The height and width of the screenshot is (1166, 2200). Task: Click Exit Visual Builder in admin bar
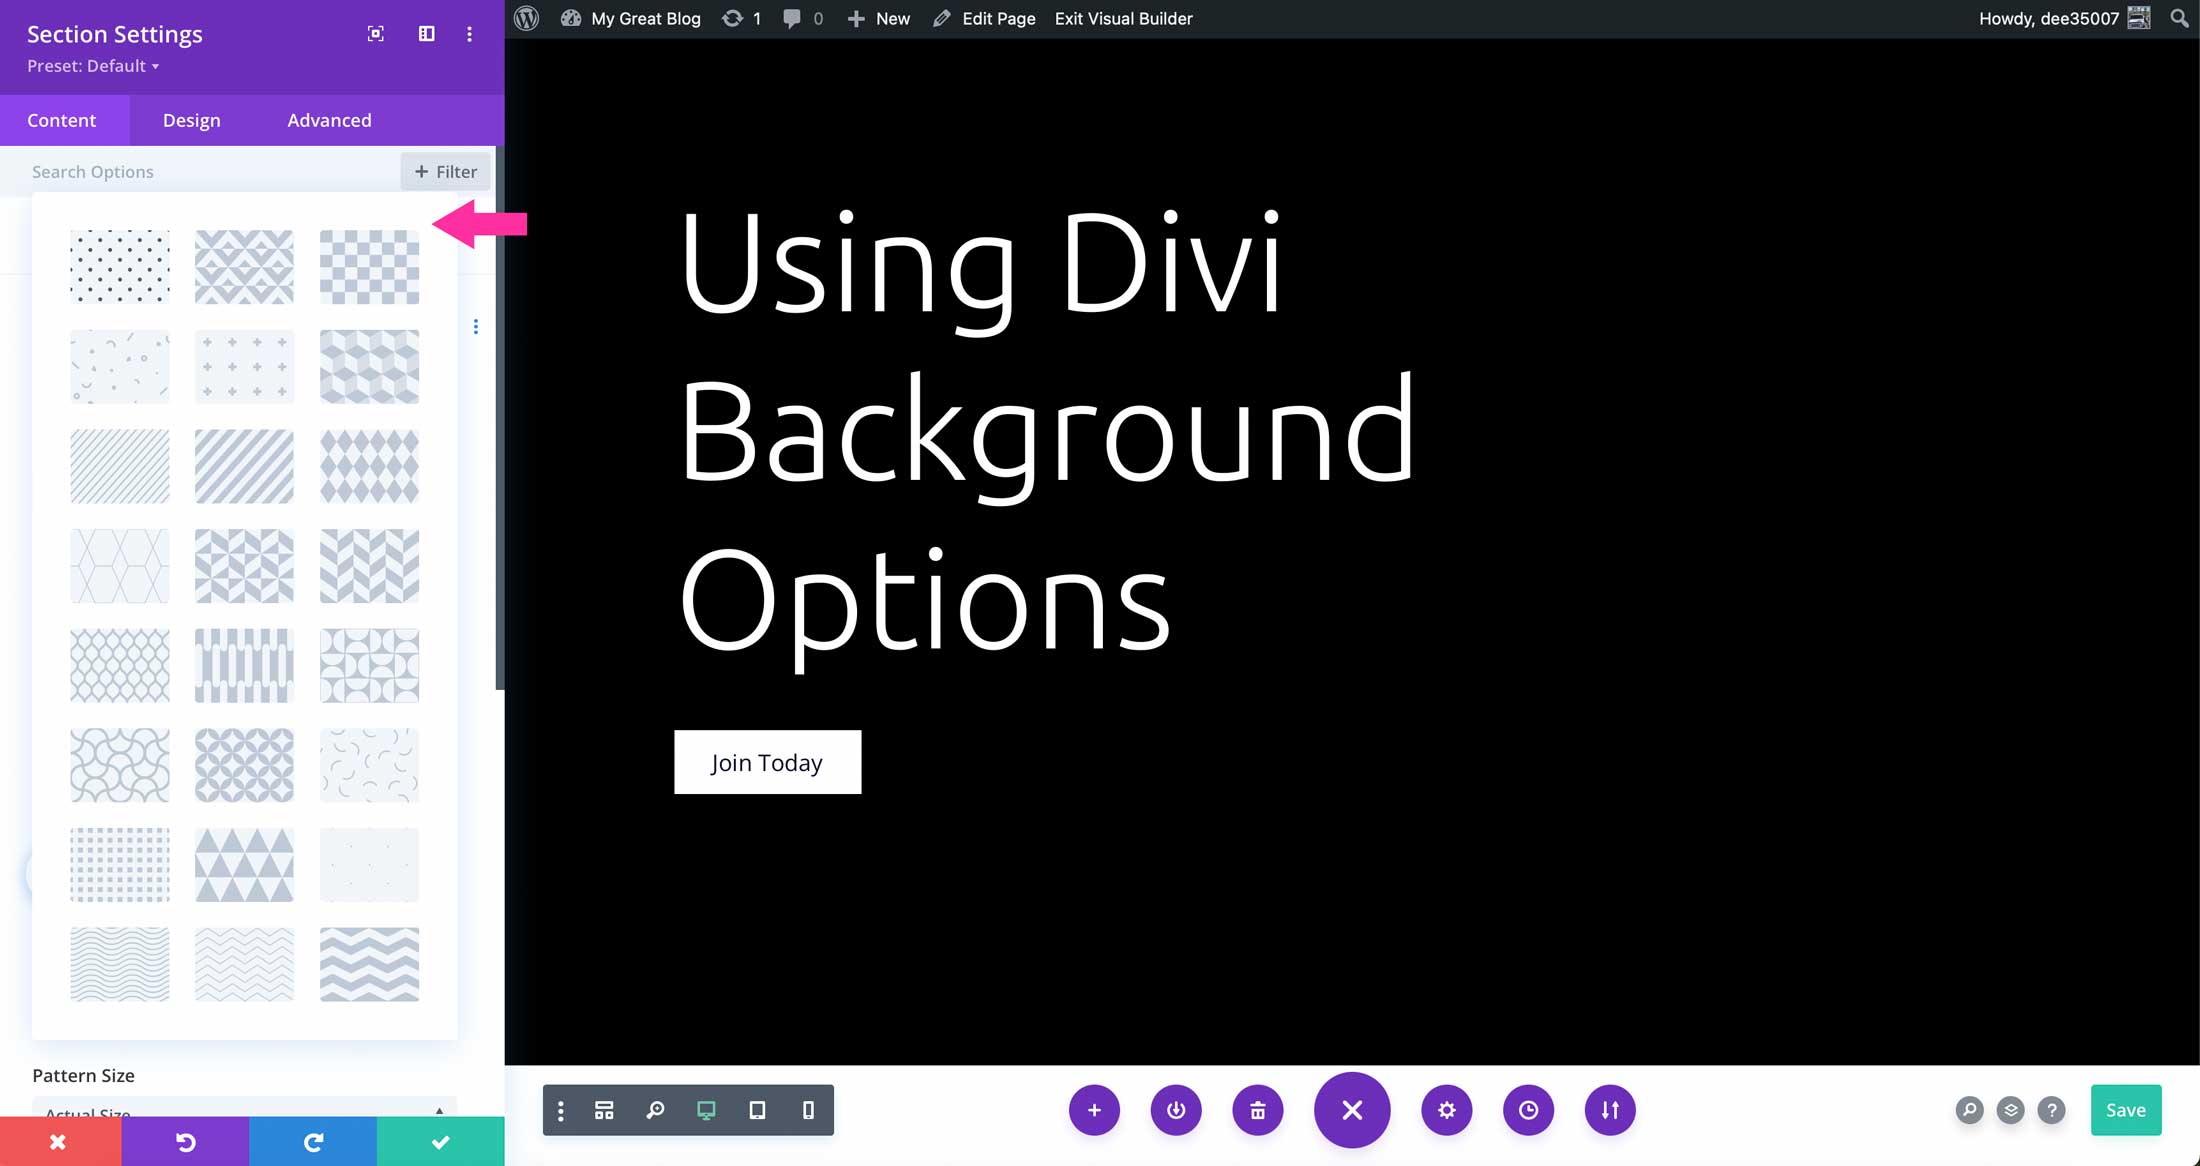click(x=1123, y=18)
